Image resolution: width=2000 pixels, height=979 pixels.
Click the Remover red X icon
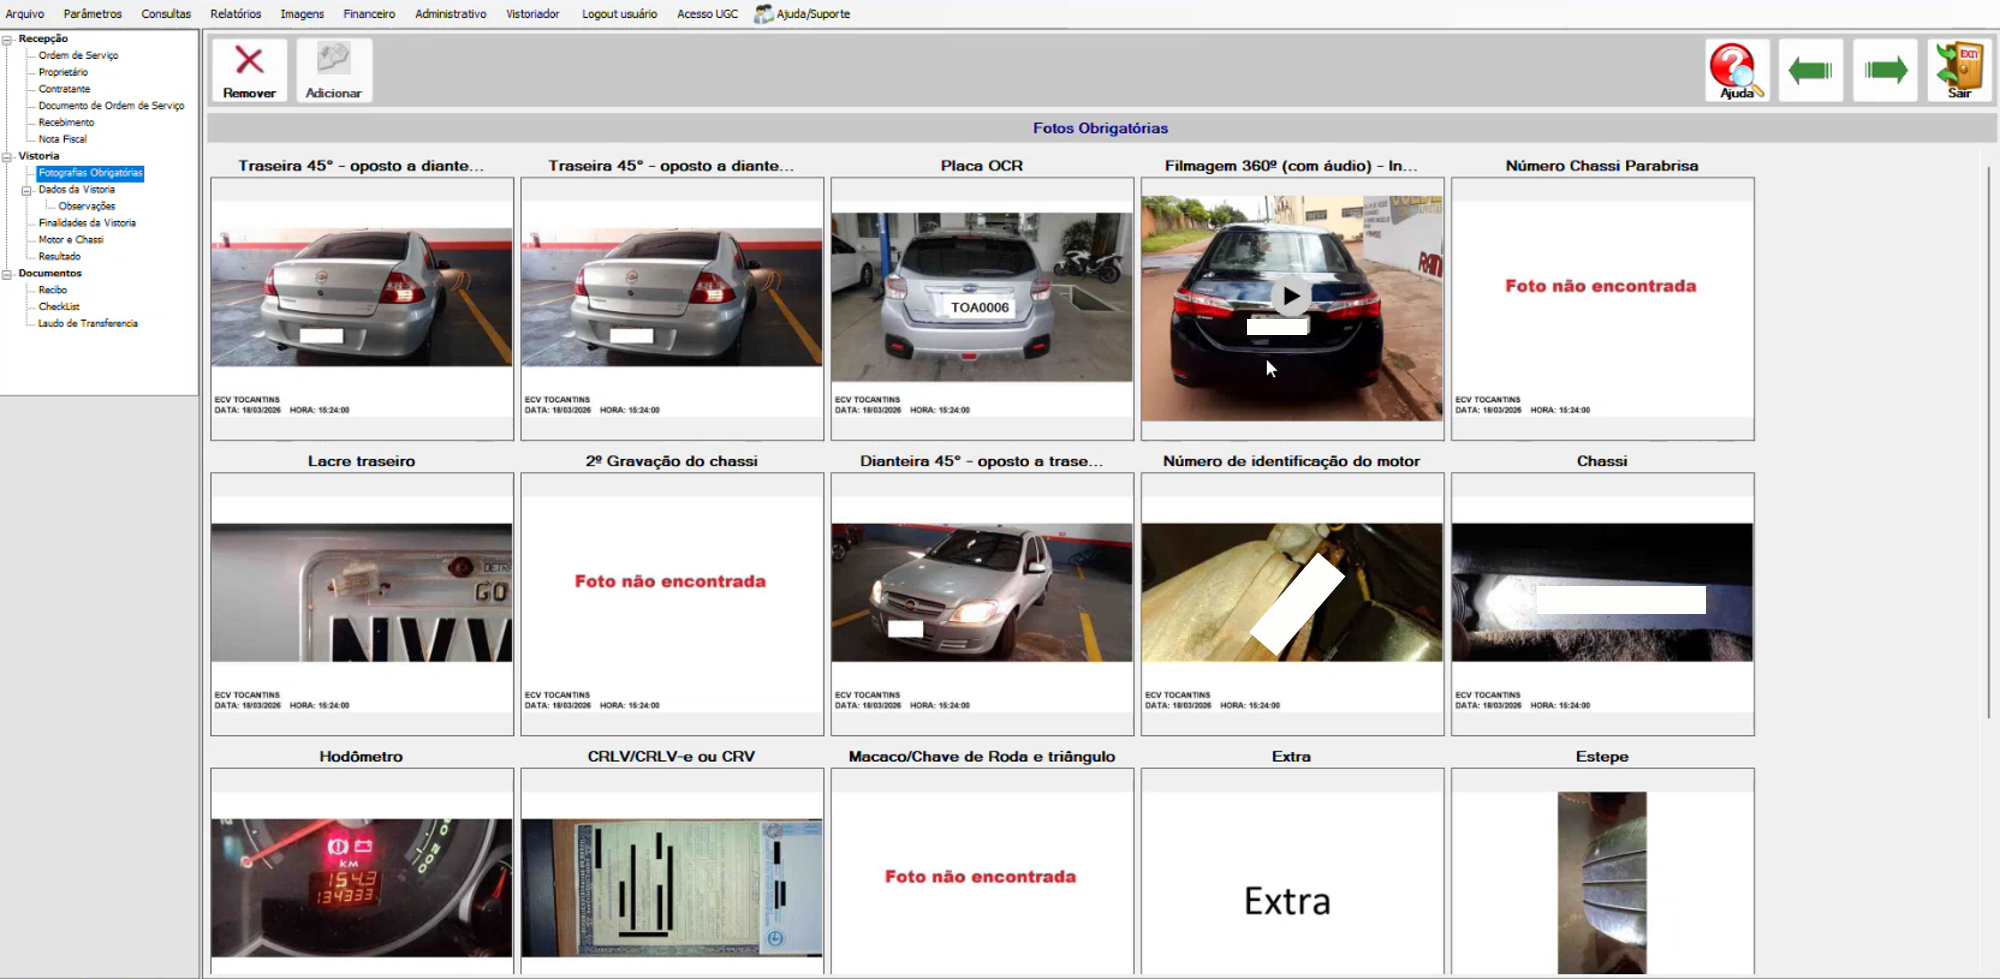249,61
